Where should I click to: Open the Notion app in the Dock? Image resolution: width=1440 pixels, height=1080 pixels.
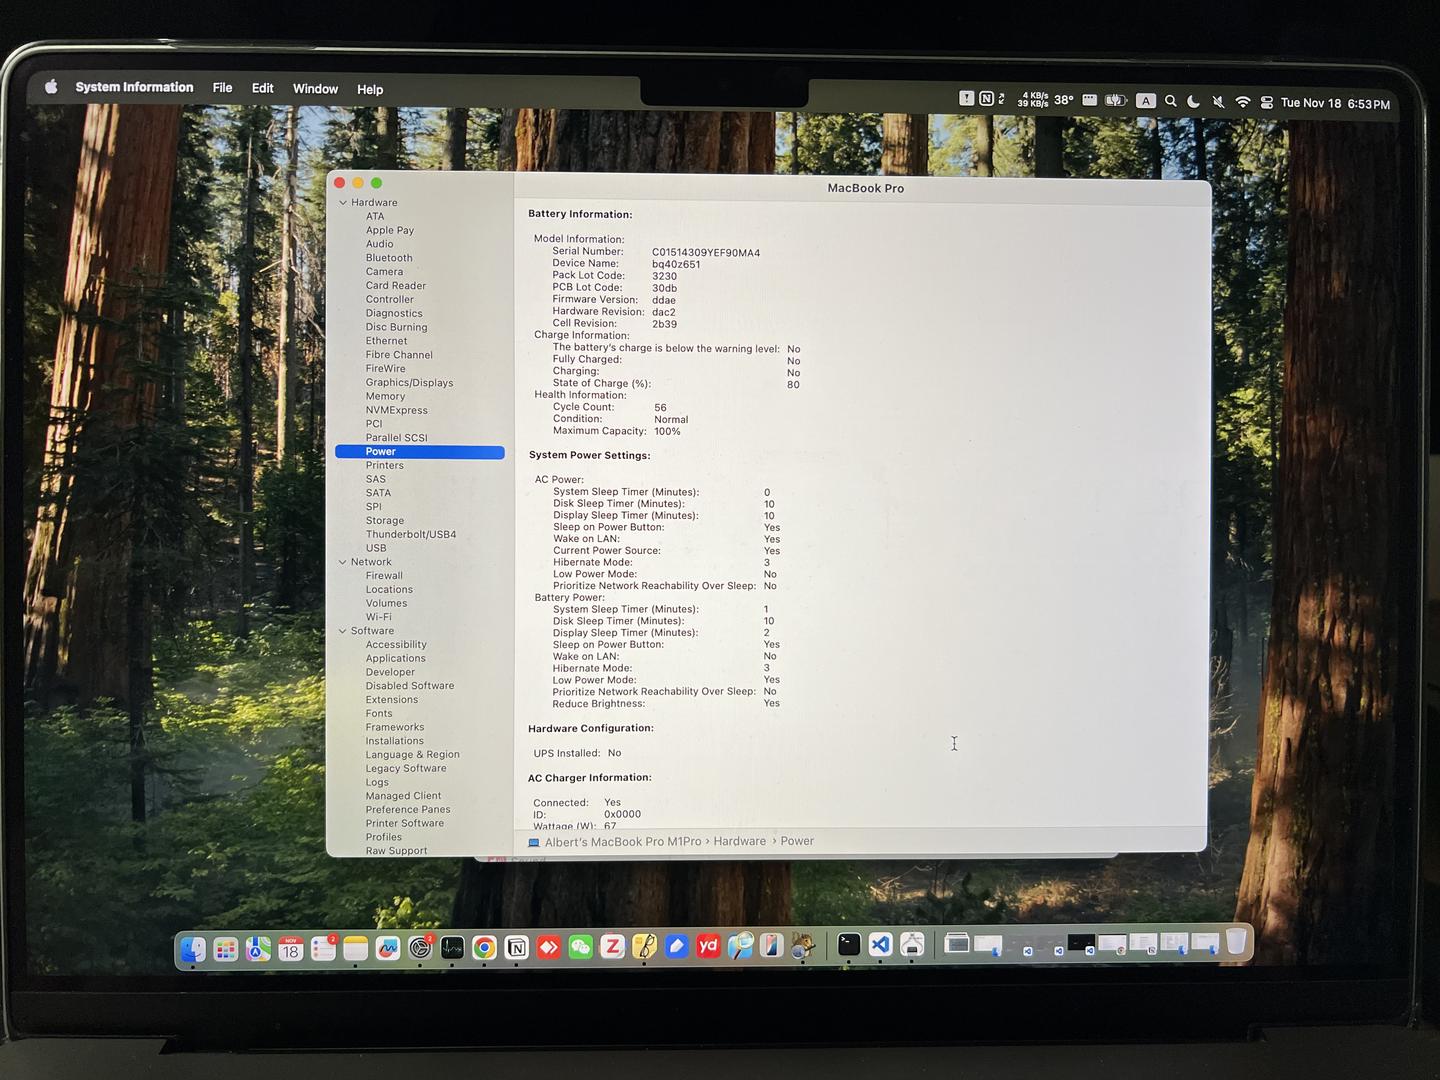516,947
